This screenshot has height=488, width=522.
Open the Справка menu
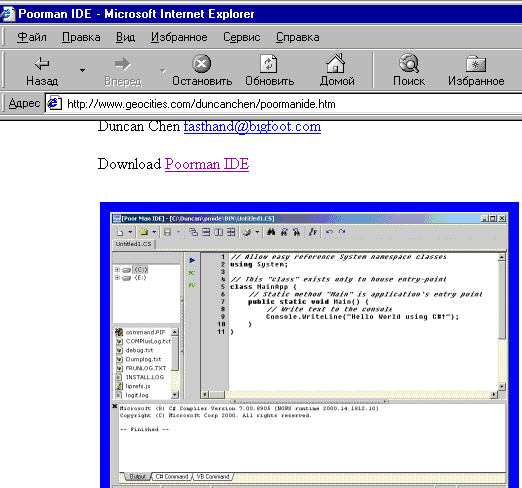click(x=297, y=37)
